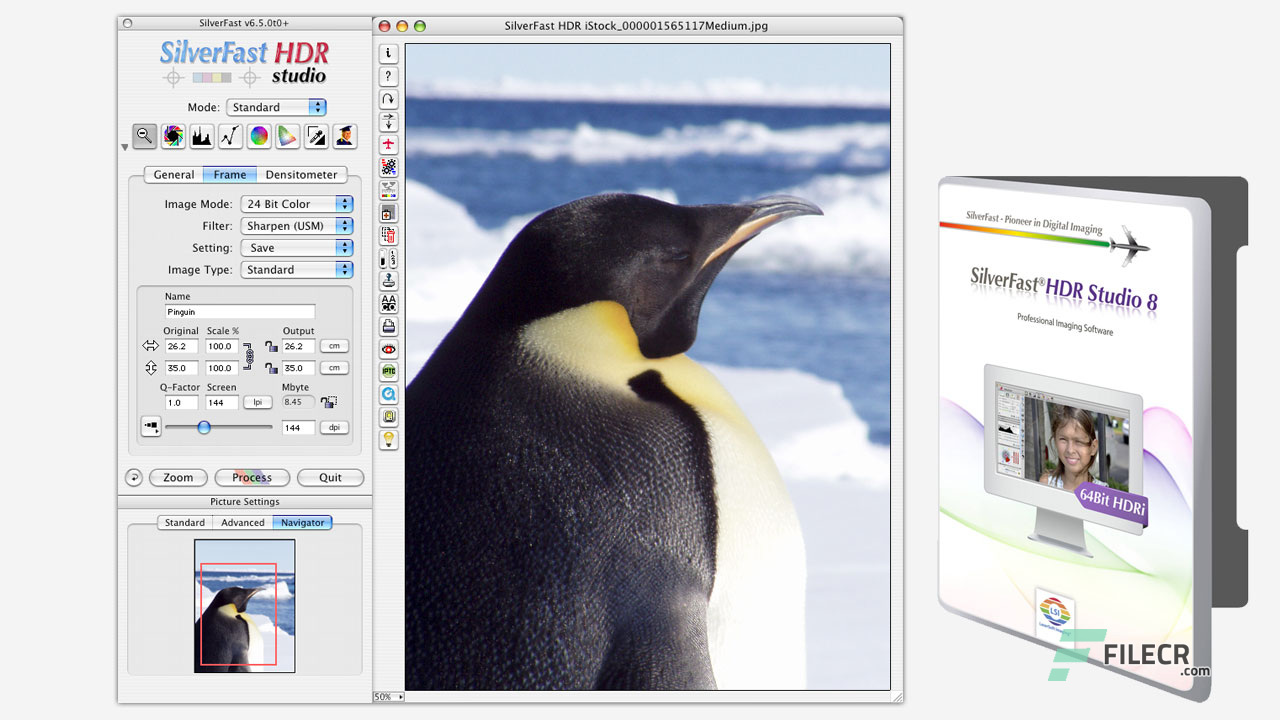Click the cm unit button for output height

pos(334,368)
